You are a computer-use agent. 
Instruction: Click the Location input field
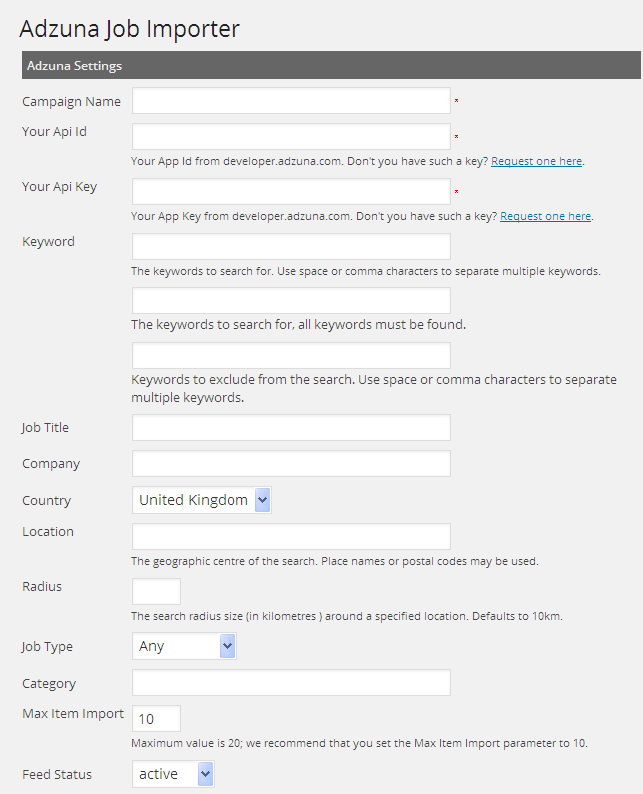(x=291, y=537)
